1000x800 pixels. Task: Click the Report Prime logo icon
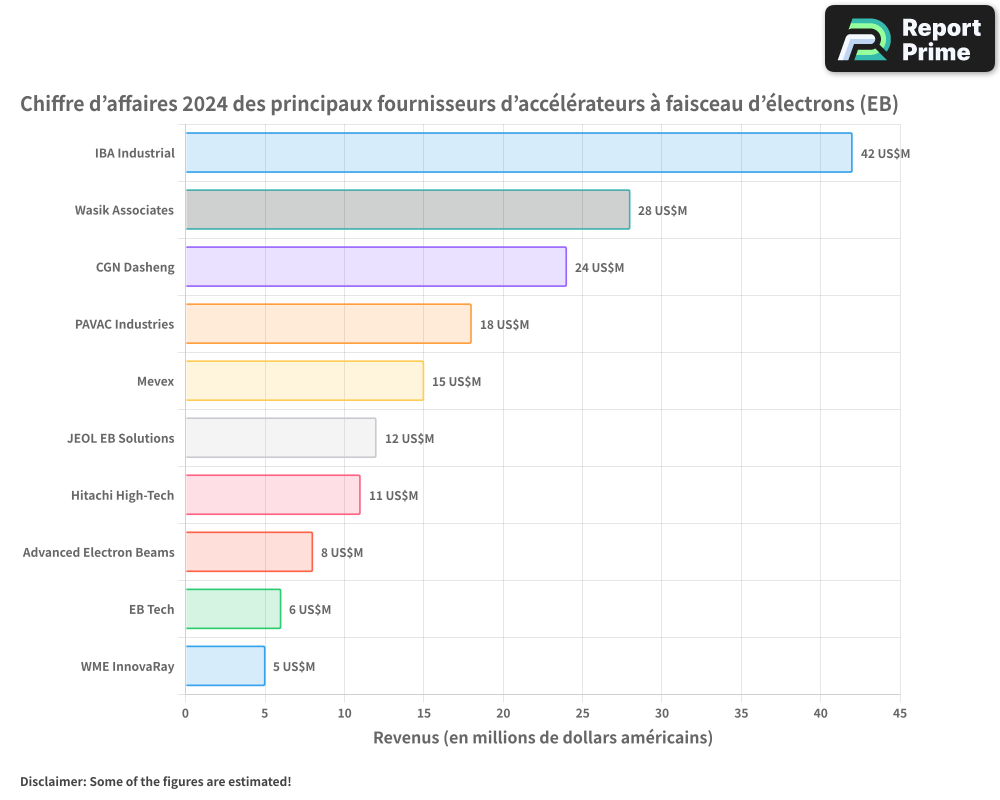[x=863, y=39]
